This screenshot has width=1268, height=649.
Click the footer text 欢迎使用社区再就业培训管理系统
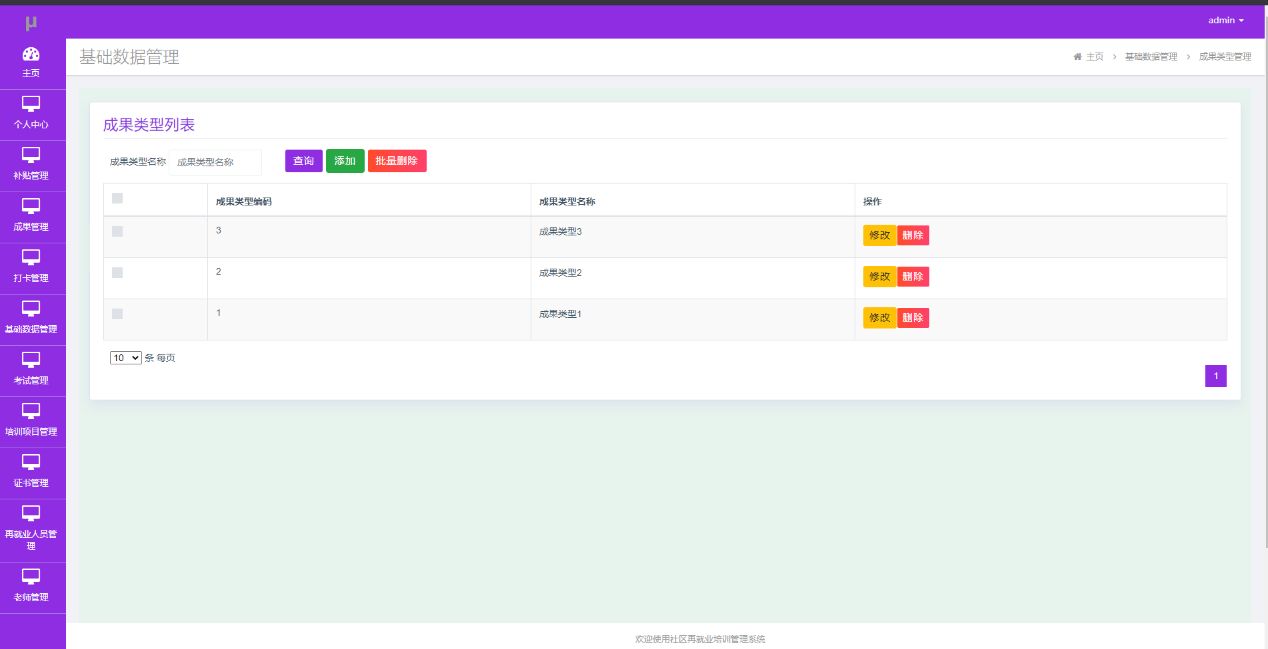700,638
